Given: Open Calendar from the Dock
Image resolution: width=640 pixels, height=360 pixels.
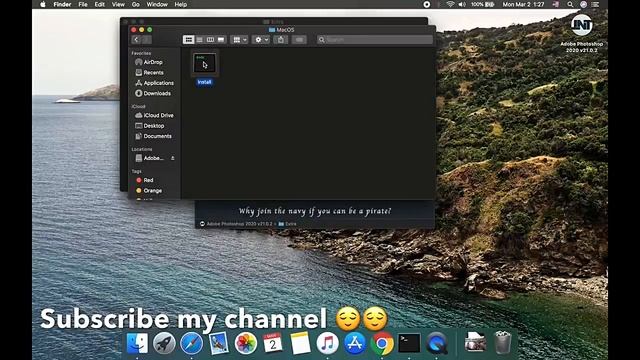Looking at the screenshot, I should coord(273,343).
